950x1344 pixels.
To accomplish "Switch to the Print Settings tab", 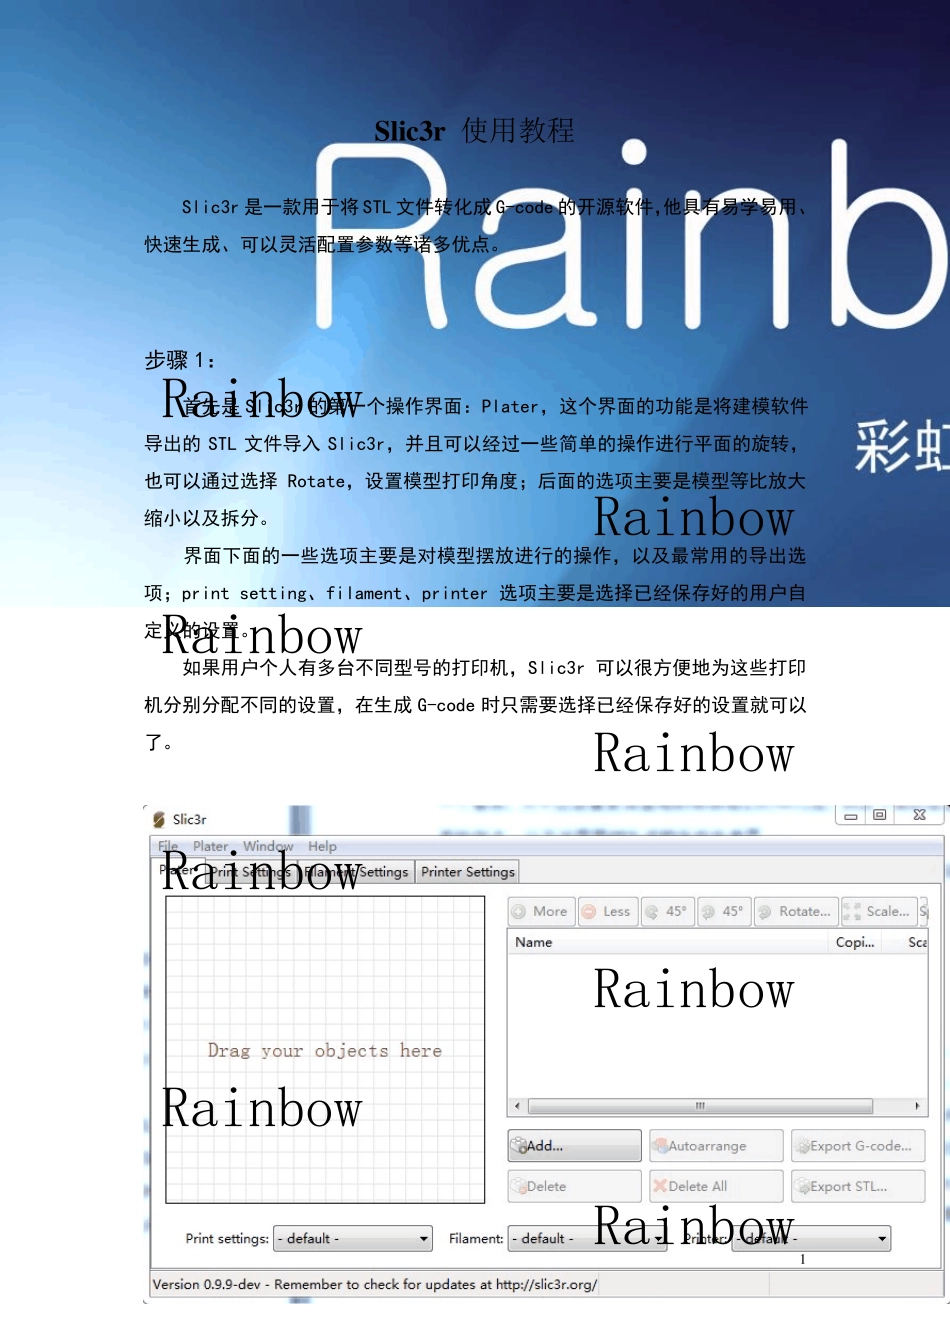I will point(250,872).
